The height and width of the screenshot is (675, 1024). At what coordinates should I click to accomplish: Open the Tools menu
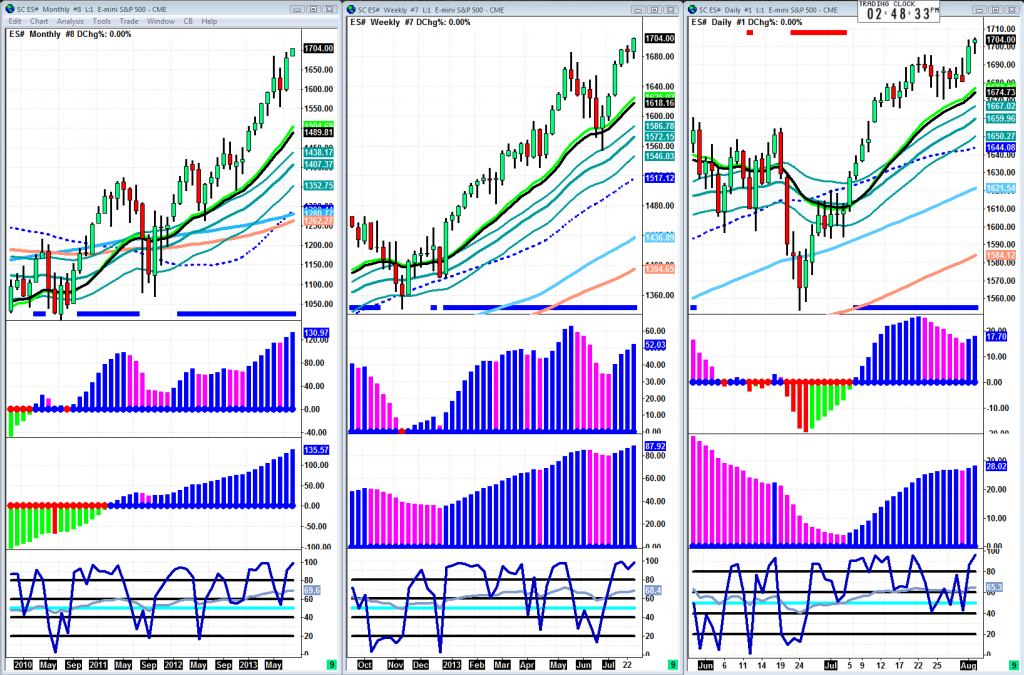pyautogui.click(x=102, y=21)
